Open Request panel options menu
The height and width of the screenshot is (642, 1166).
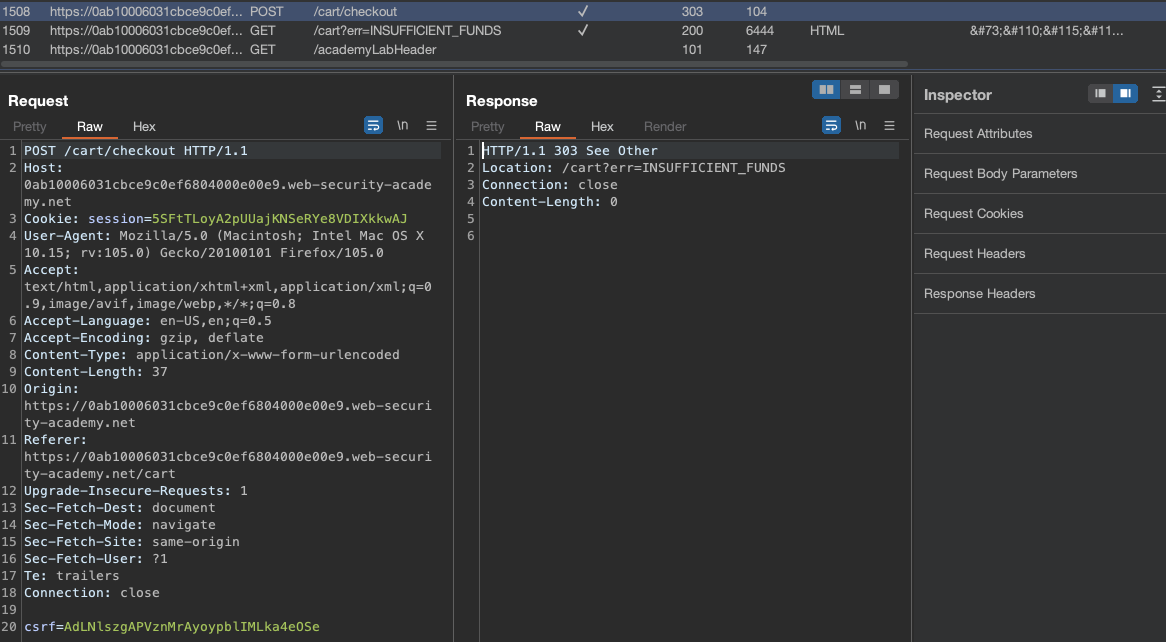tap(432, 126)
